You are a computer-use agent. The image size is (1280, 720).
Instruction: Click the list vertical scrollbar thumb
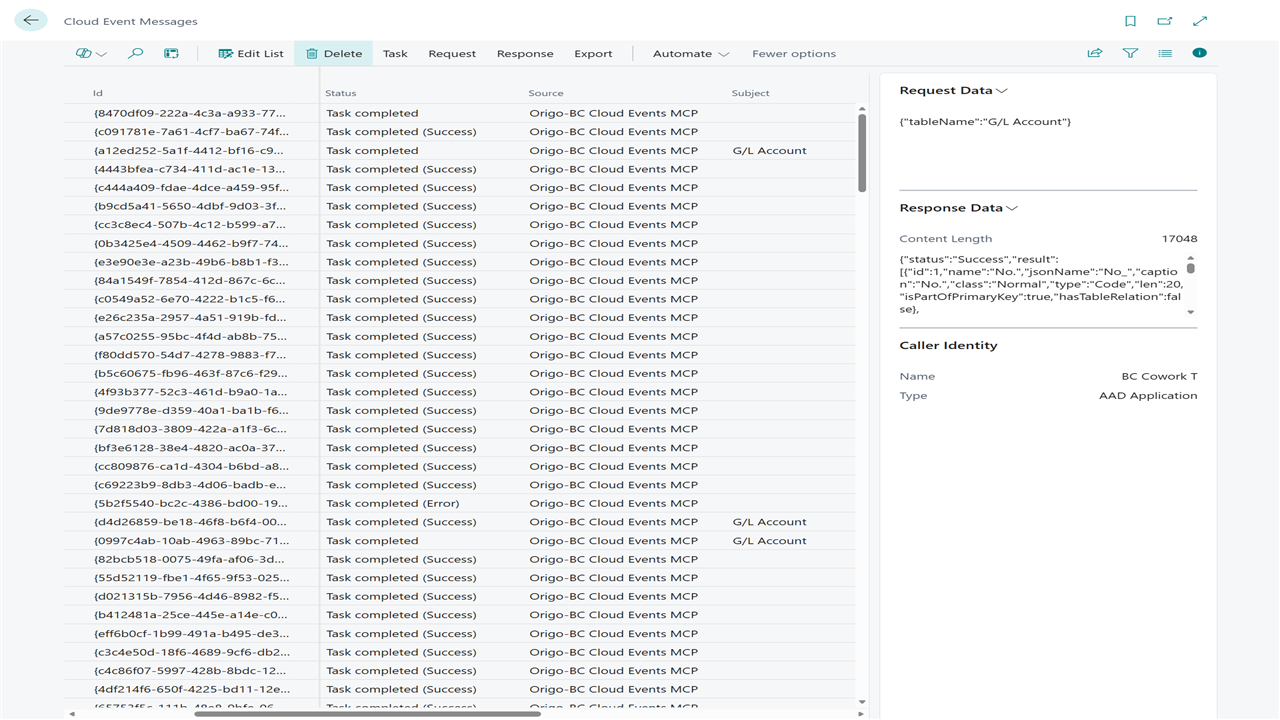(862, 152)
